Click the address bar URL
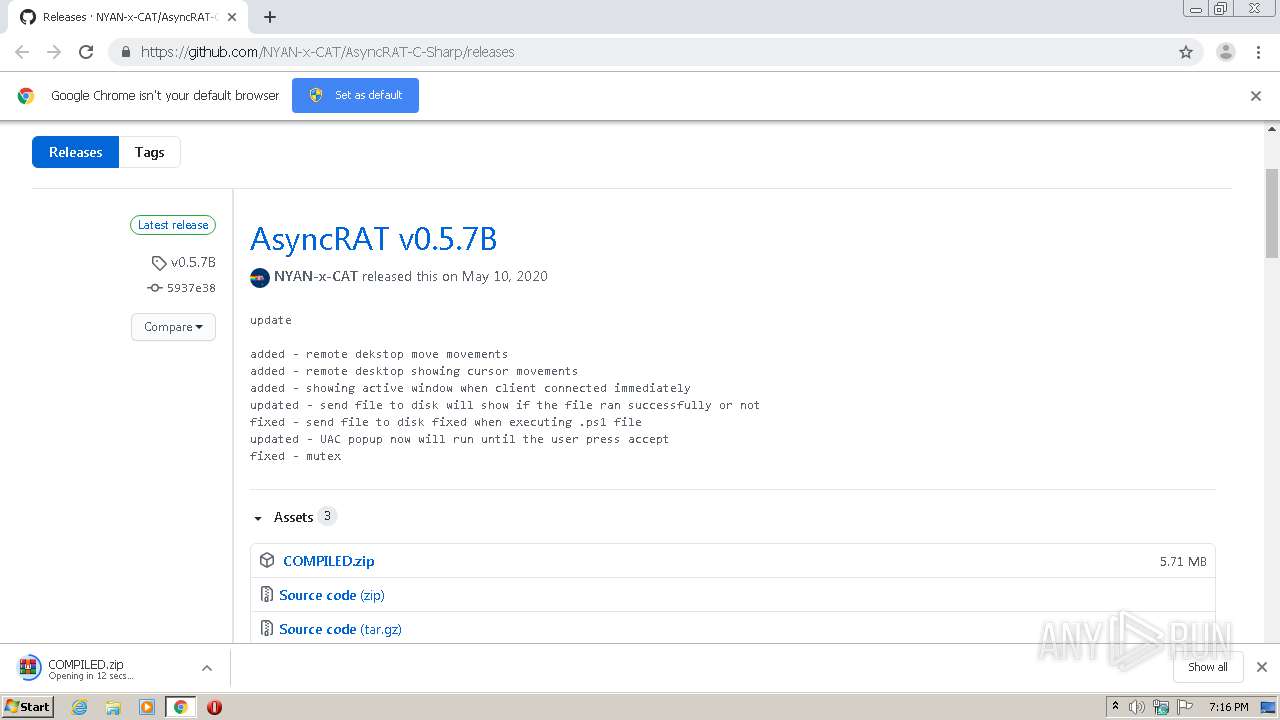Image resolution: width=1280 pixels, height=720 pixels. pyautogui.click(x=327, y=52)
